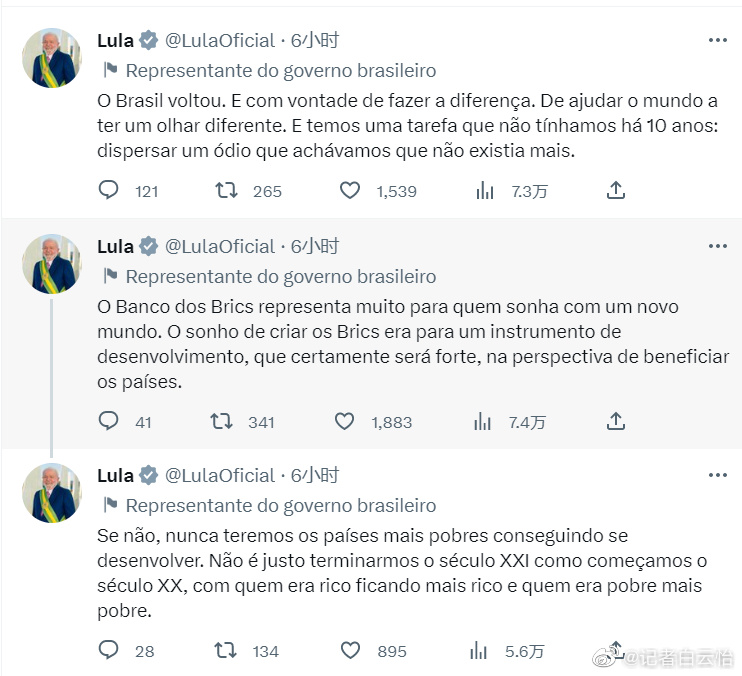Click the Lula display name on the second tweet
Image resolution: width=742 pixels, height=676 pixels.
116,246
